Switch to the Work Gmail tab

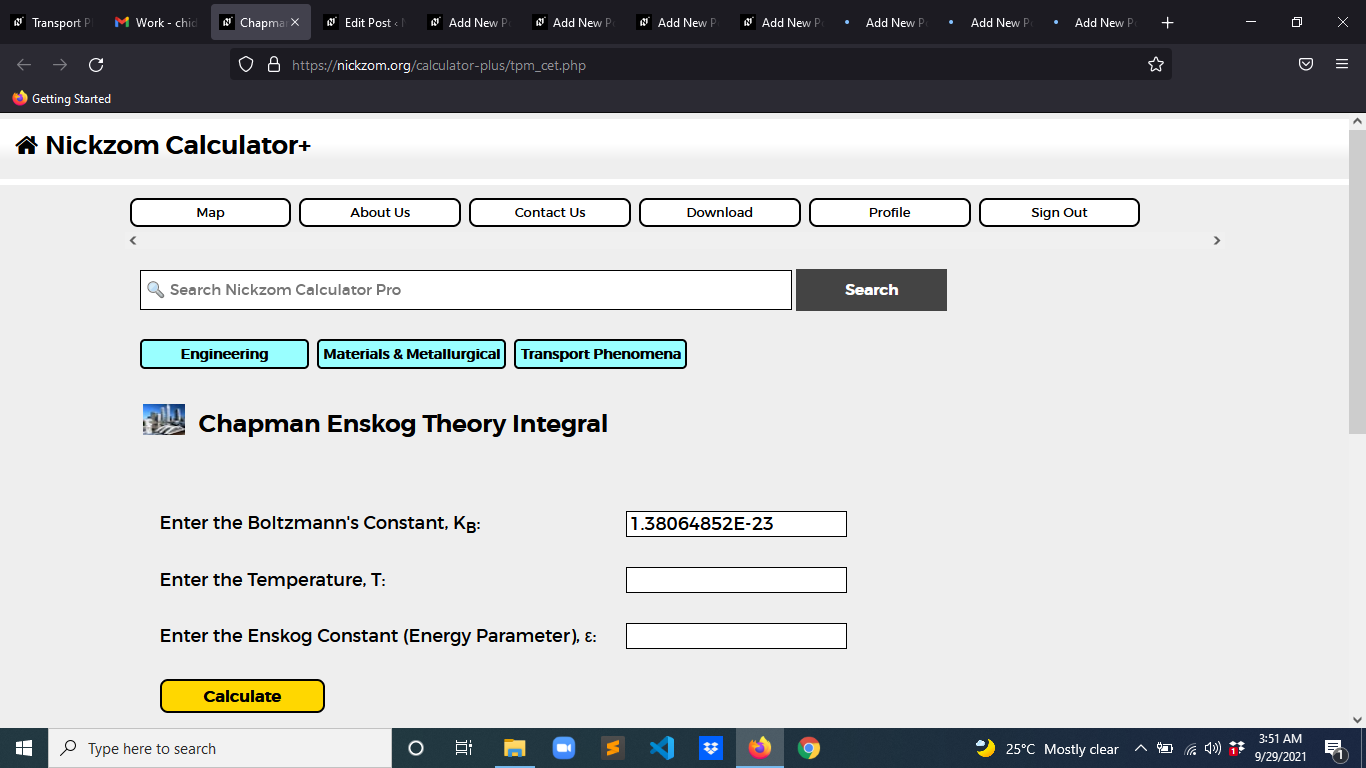point(155,22)
